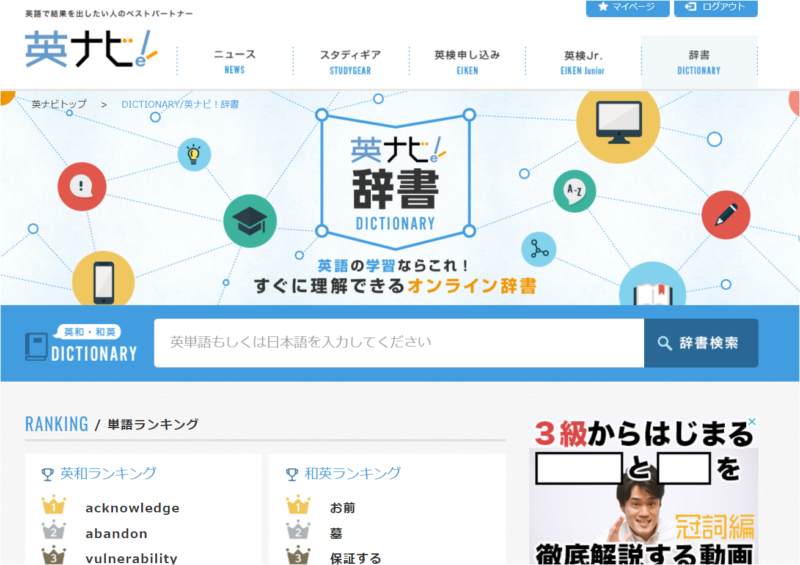The width and height of the screenshot is (800, 565).
Task: Open the ranked word 墓
Action: coord(336,533)
